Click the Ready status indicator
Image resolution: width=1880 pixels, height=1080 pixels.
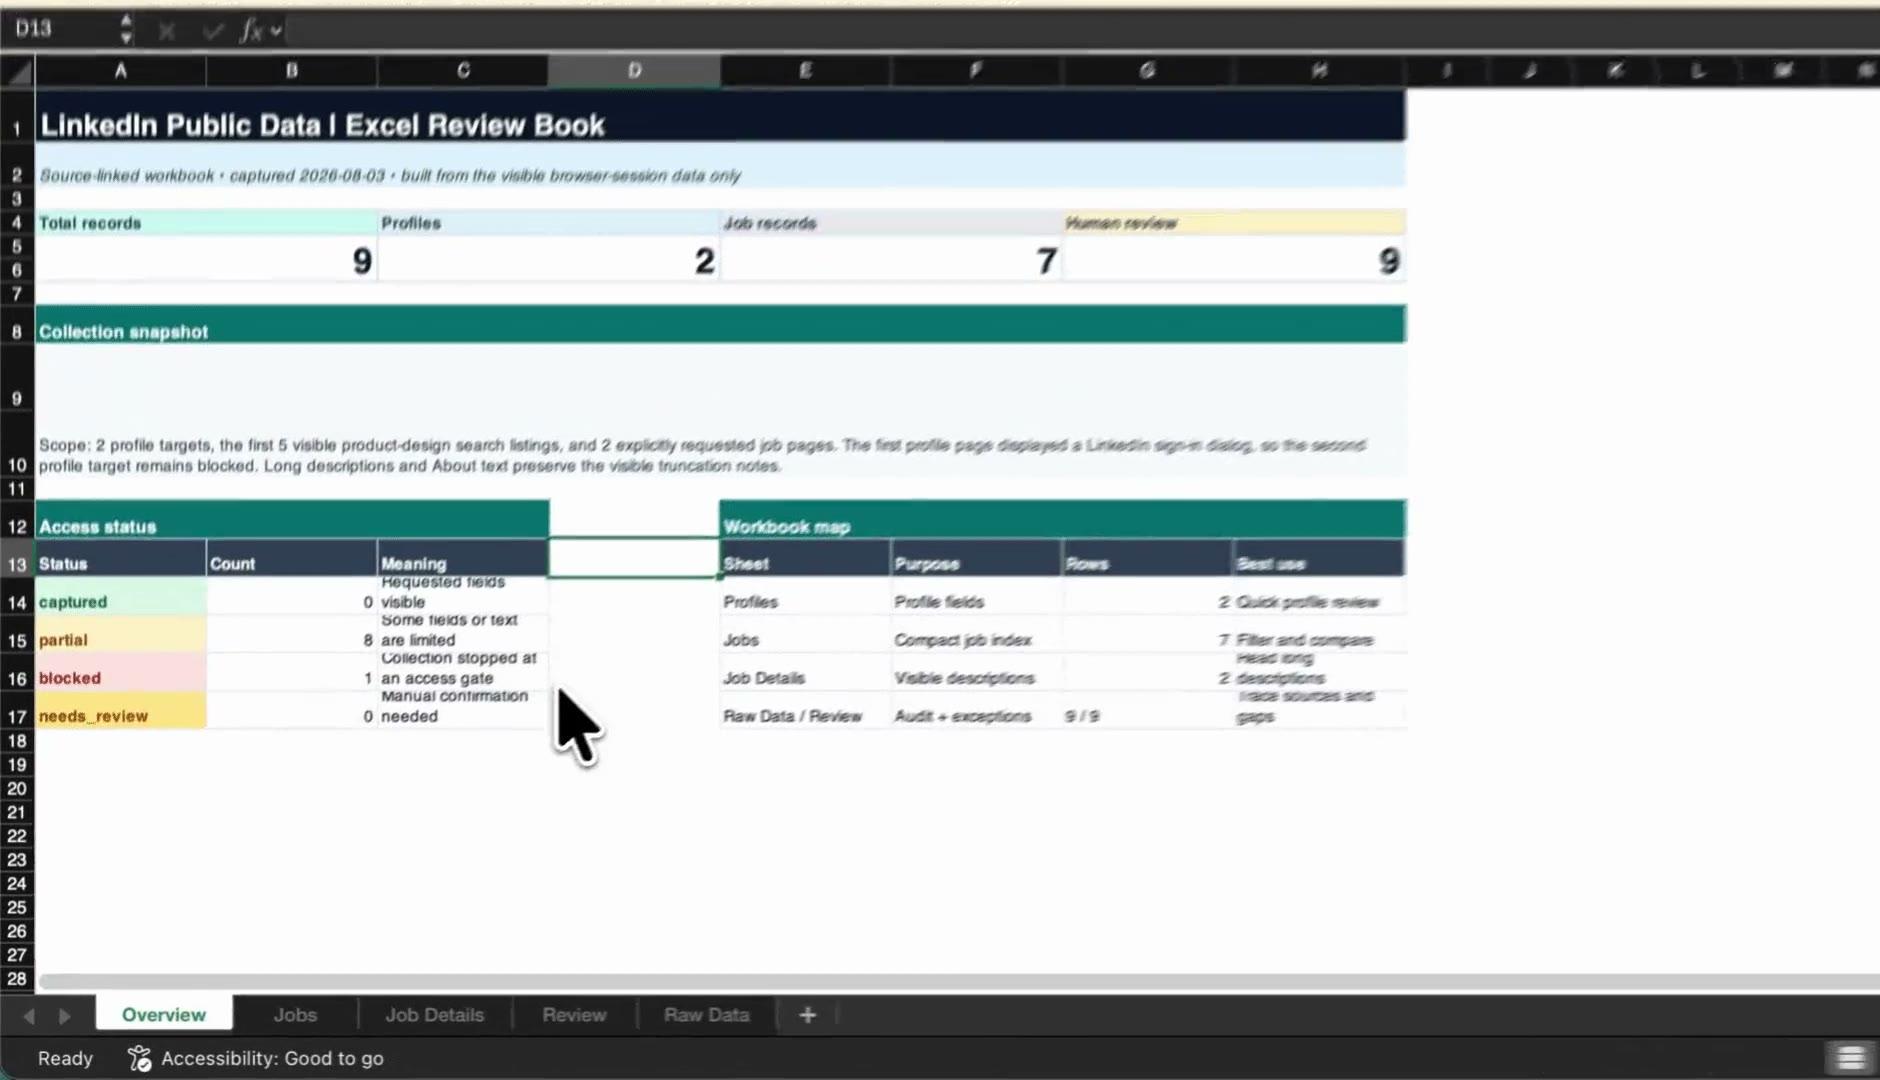click(x=65, y=1058)
